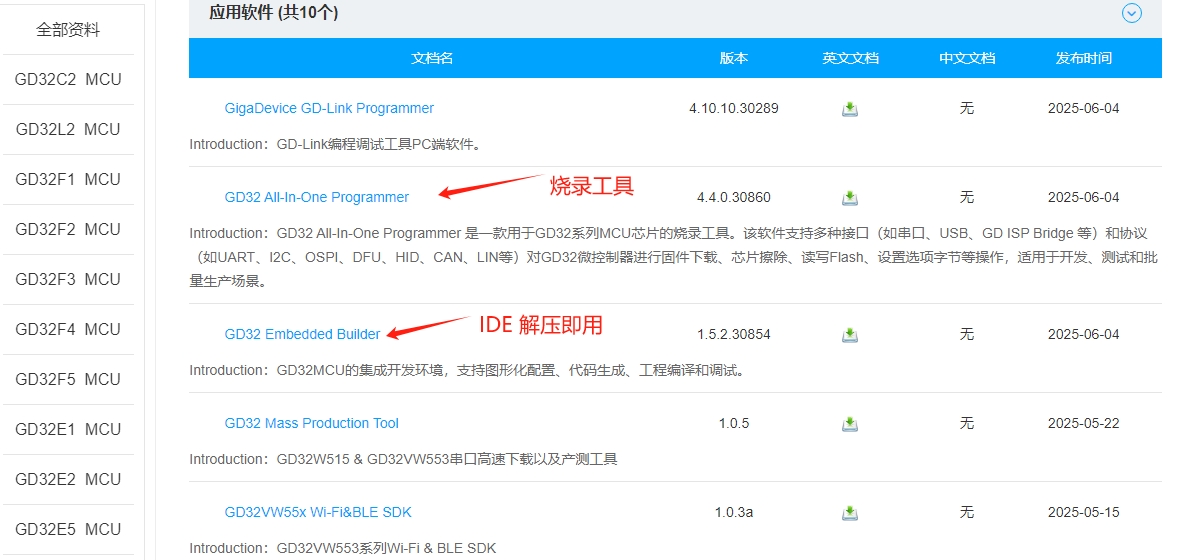The image size is (1186, 560).
Task: Open GigaDevice GD-Link Programmer link
Action: pos(329,108)
